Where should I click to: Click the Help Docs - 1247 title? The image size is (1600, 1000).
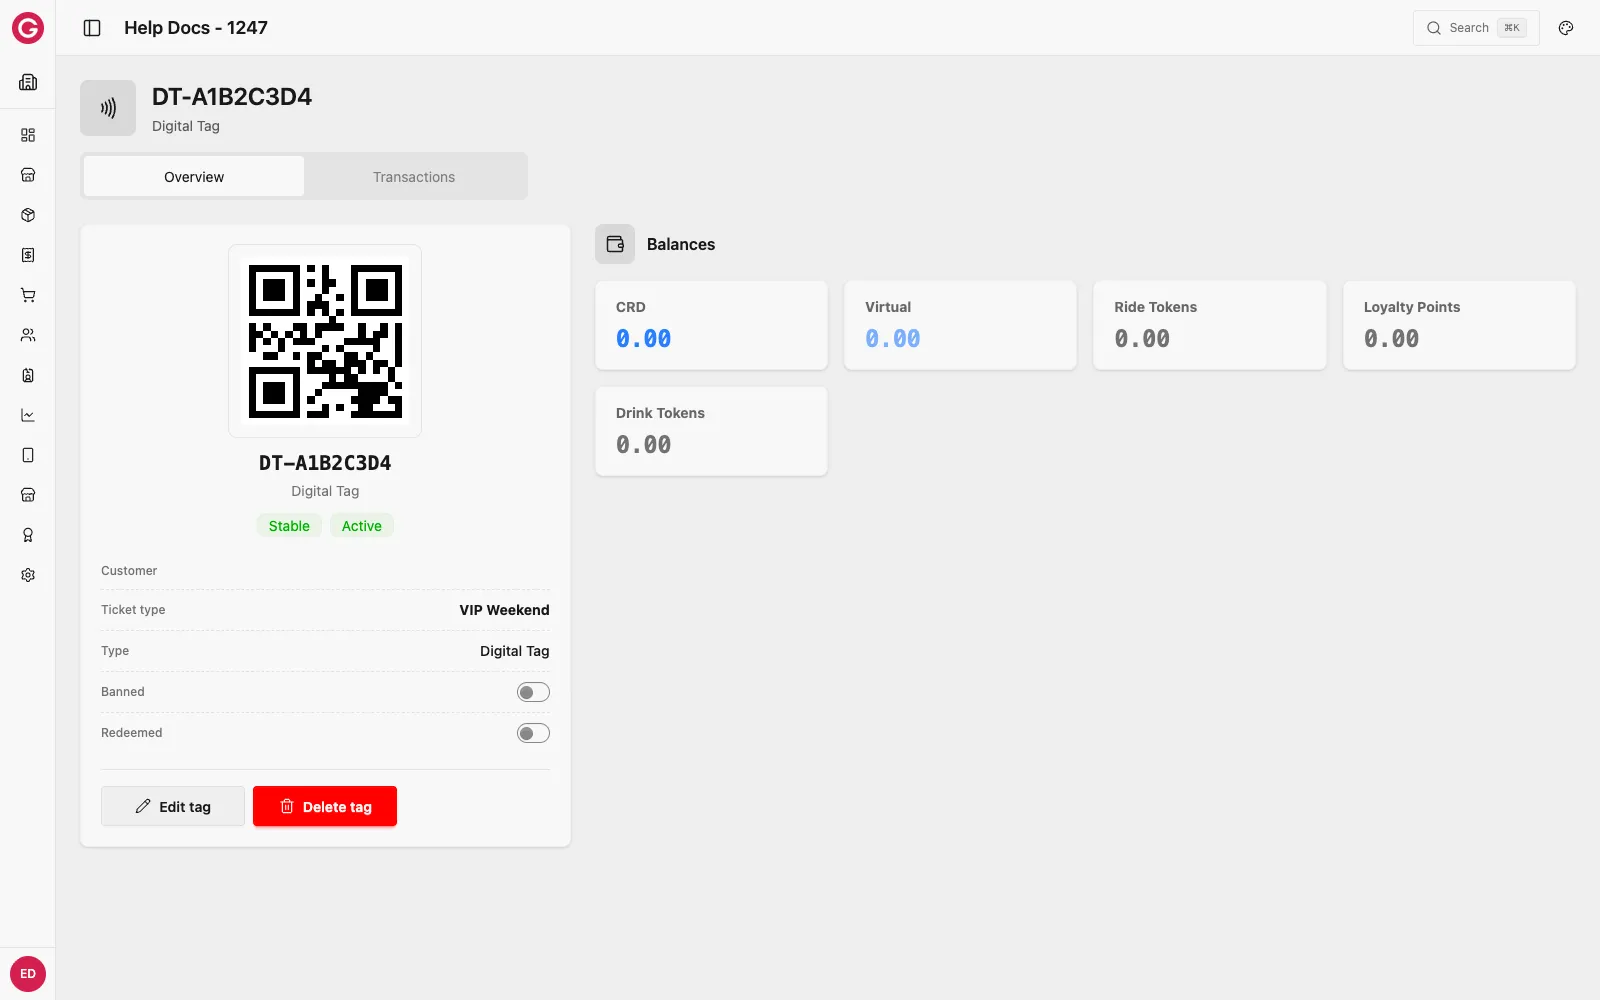pyautogui.click(x=196, y=28)
